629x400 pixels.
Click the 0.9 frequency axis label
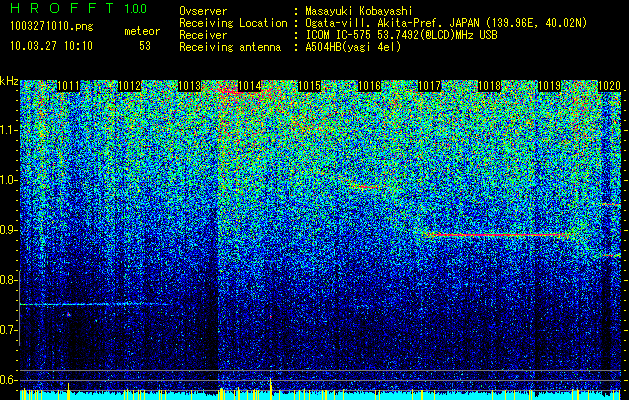(x=8, y=230)
